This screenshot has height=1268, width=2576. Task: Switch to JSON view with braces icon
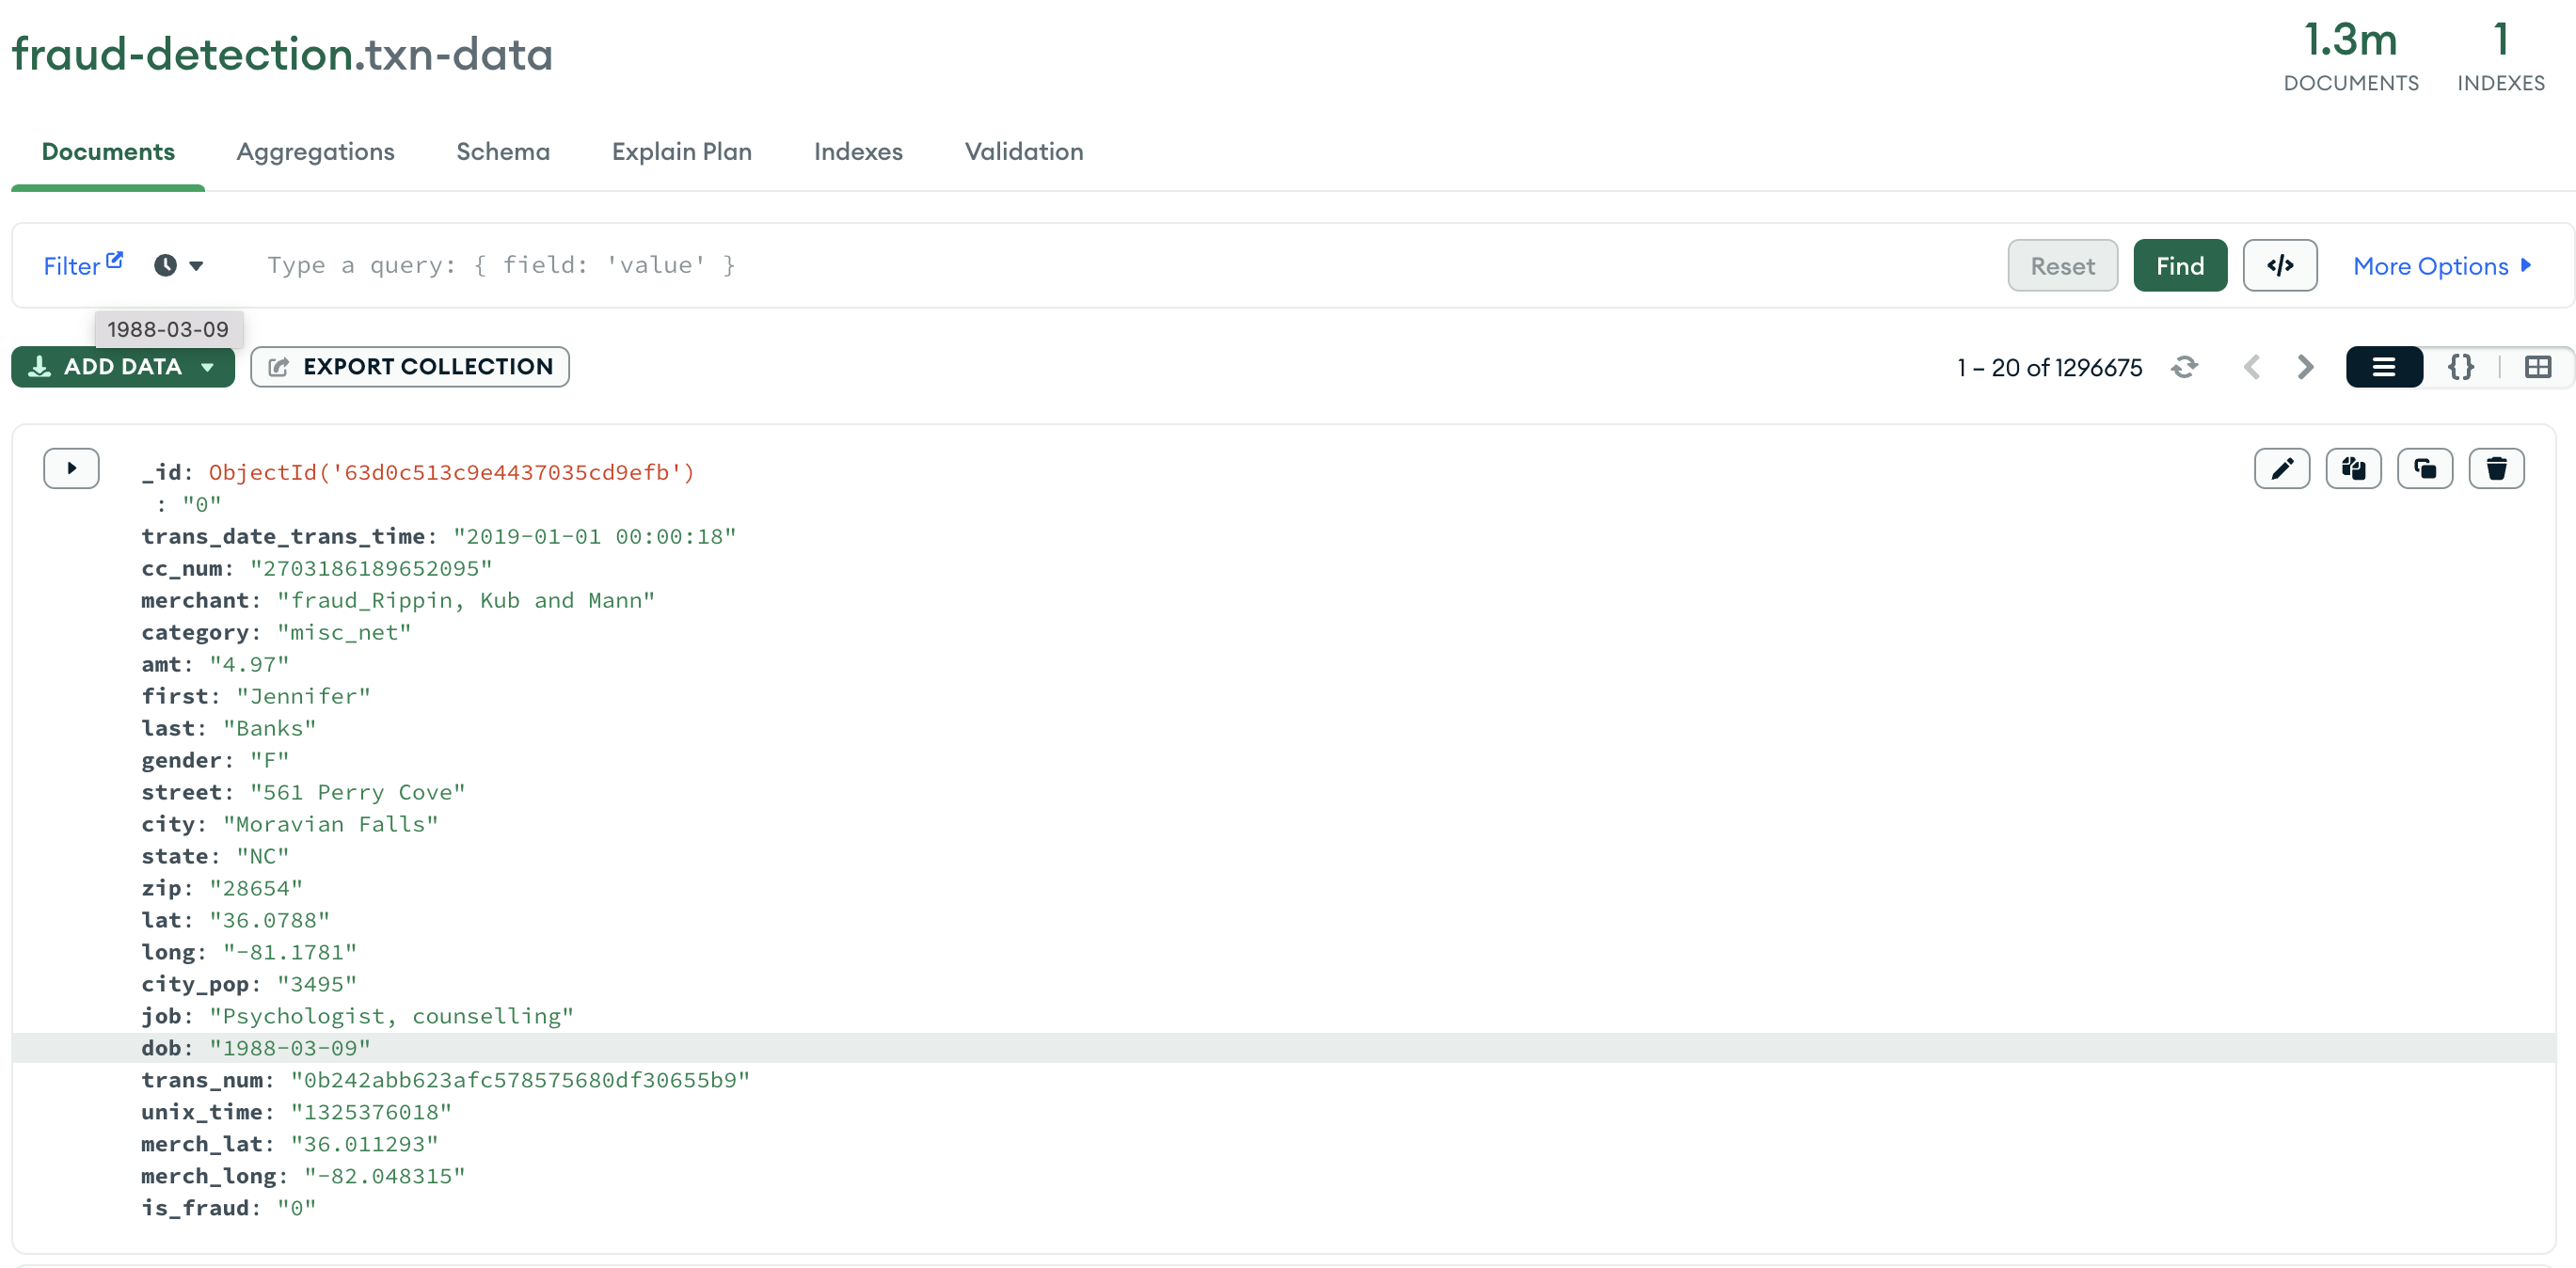point(2460,367)
